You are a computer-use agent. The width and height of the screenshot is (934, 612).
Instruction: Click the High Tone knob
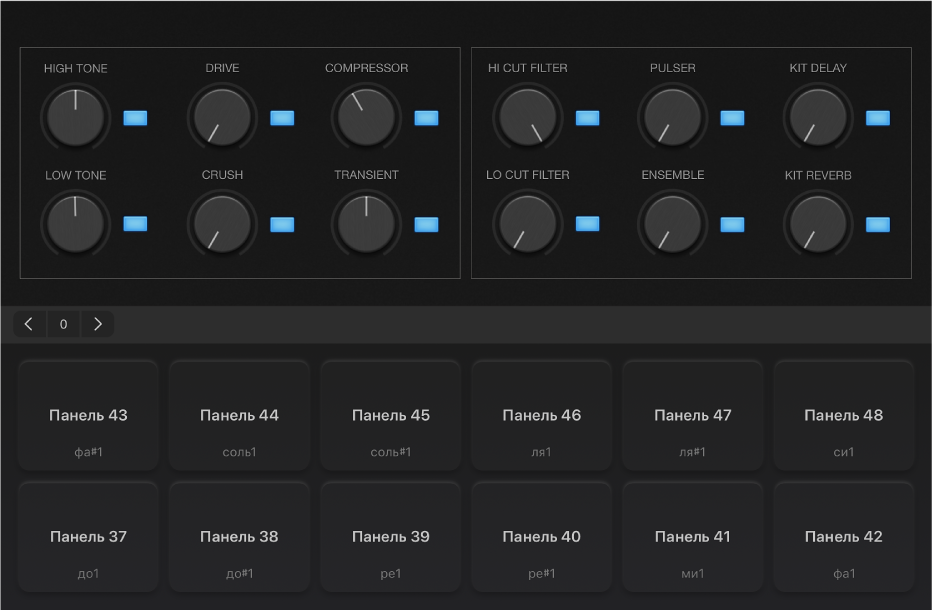point(75,117)
